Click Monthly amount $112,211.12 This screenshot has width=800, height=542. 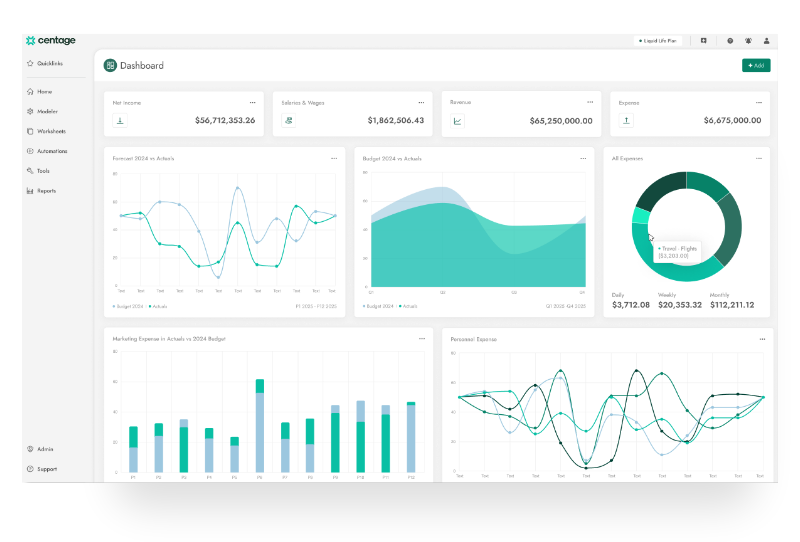click(x=732, y=305)
